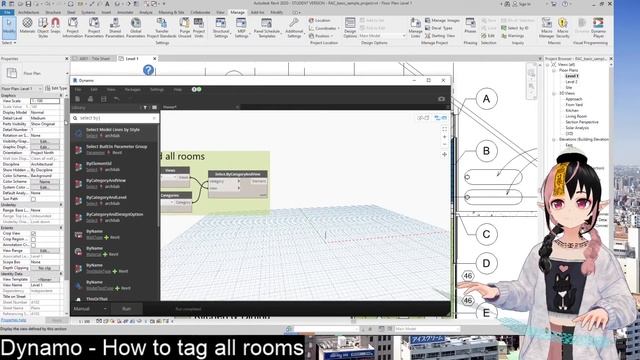
Task: Open Project Information dialog
Action: [73, 27]
